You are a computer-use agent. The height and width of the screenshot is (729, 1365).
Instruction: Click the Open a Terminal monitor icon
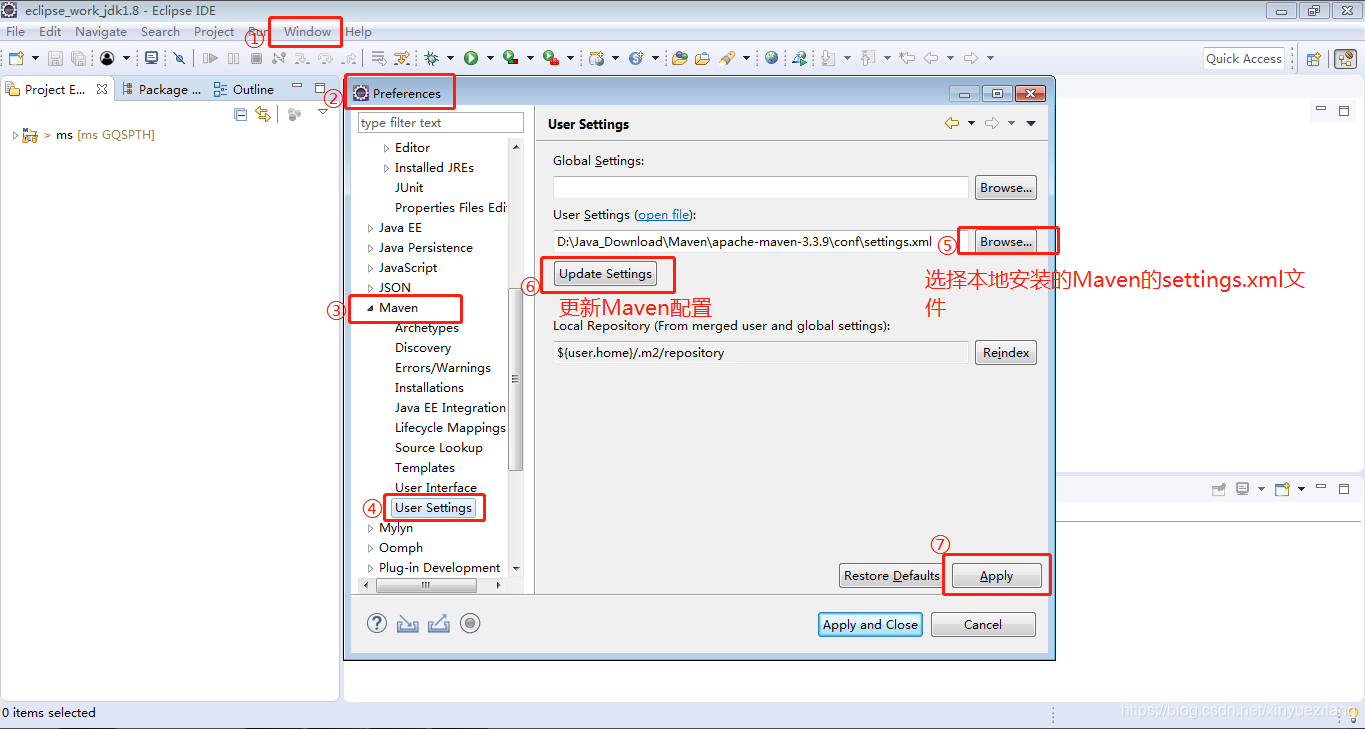[150, 58]
